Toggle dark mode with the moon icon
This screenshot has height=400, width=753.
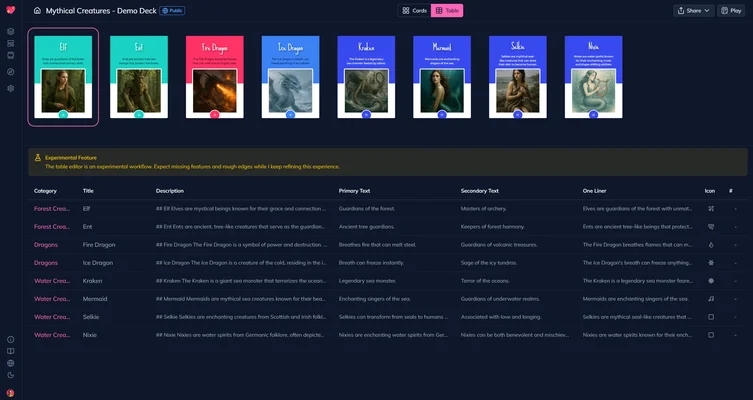tap(10, 375)
